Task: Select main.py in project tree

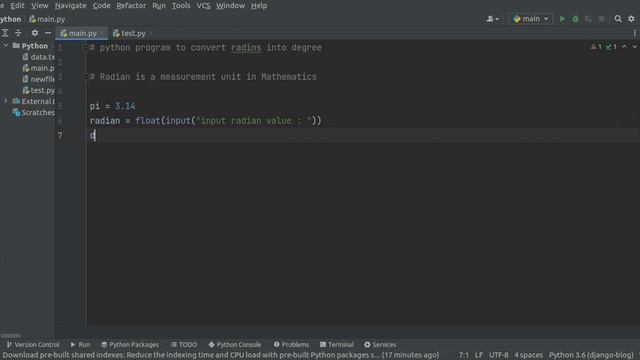Action: (38, 68)
